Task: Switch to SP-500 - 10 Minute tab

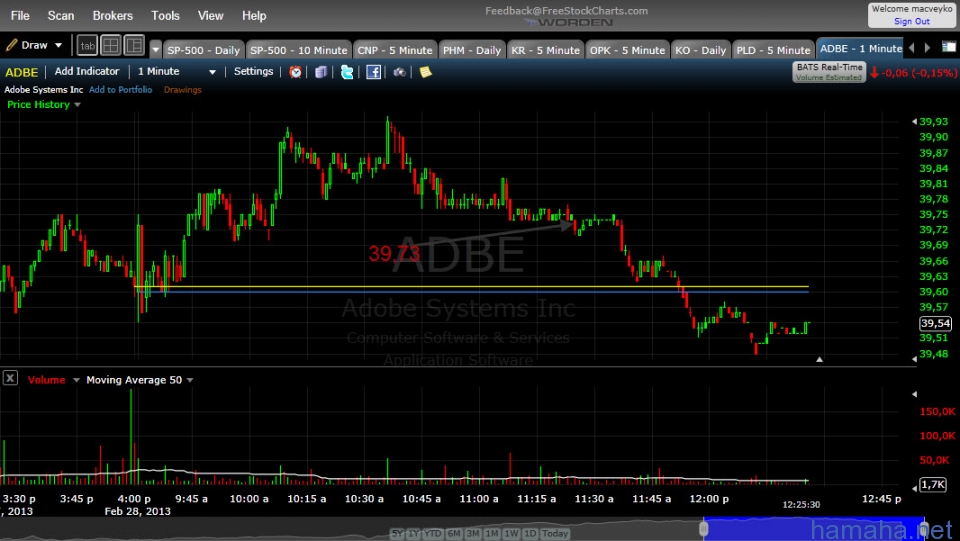Action: (x=298, y=50)
